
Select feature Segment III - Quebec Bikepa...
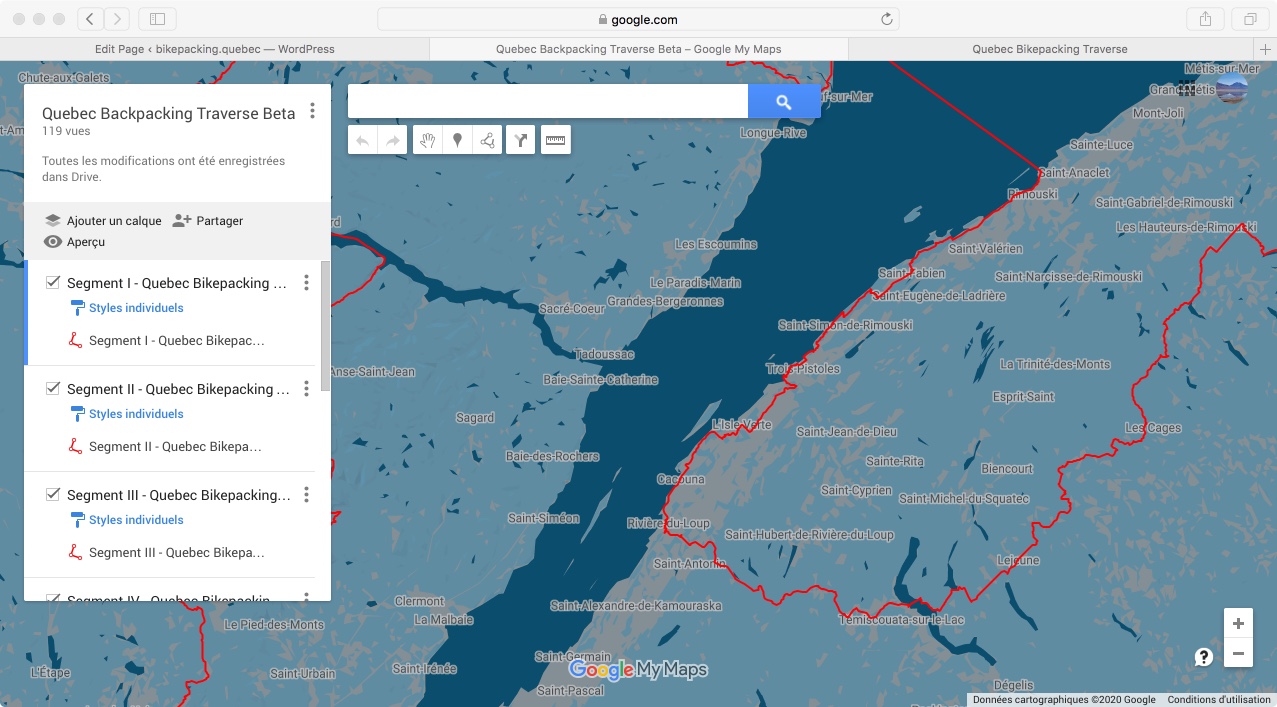(x=177, y=552)
